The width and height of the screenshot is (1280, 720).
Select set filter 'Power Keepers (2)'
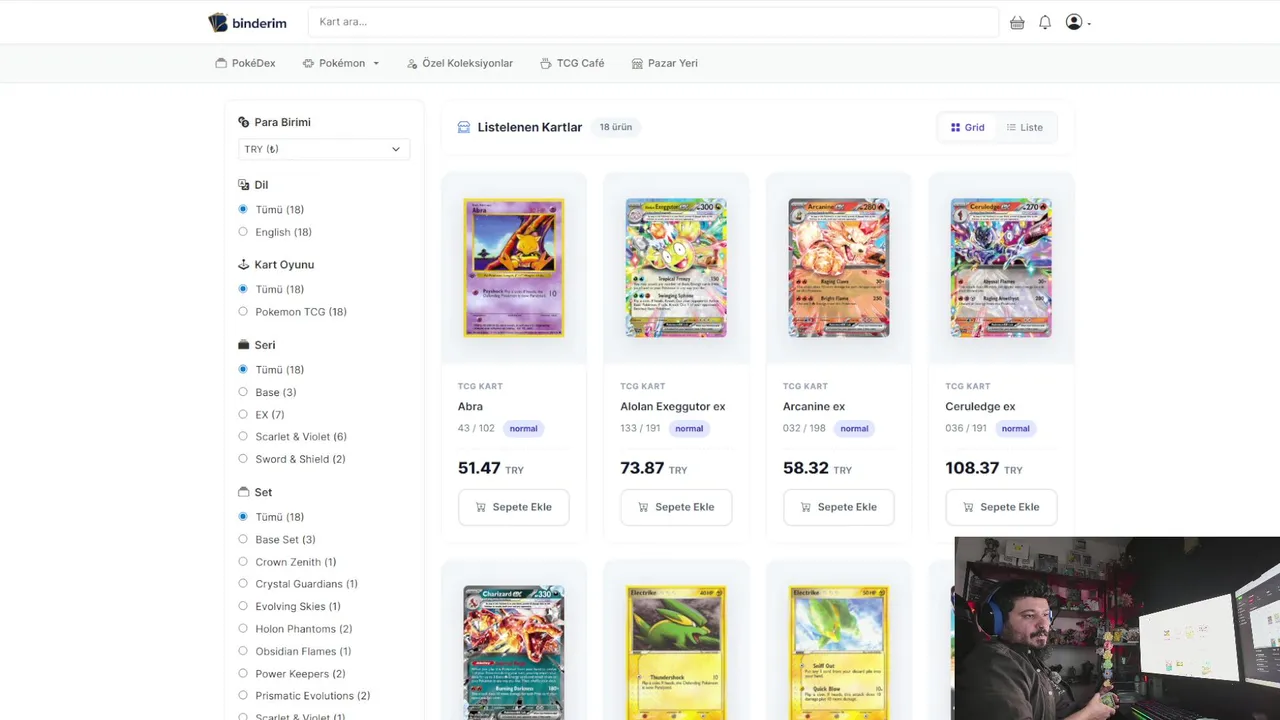click(291, 674)
